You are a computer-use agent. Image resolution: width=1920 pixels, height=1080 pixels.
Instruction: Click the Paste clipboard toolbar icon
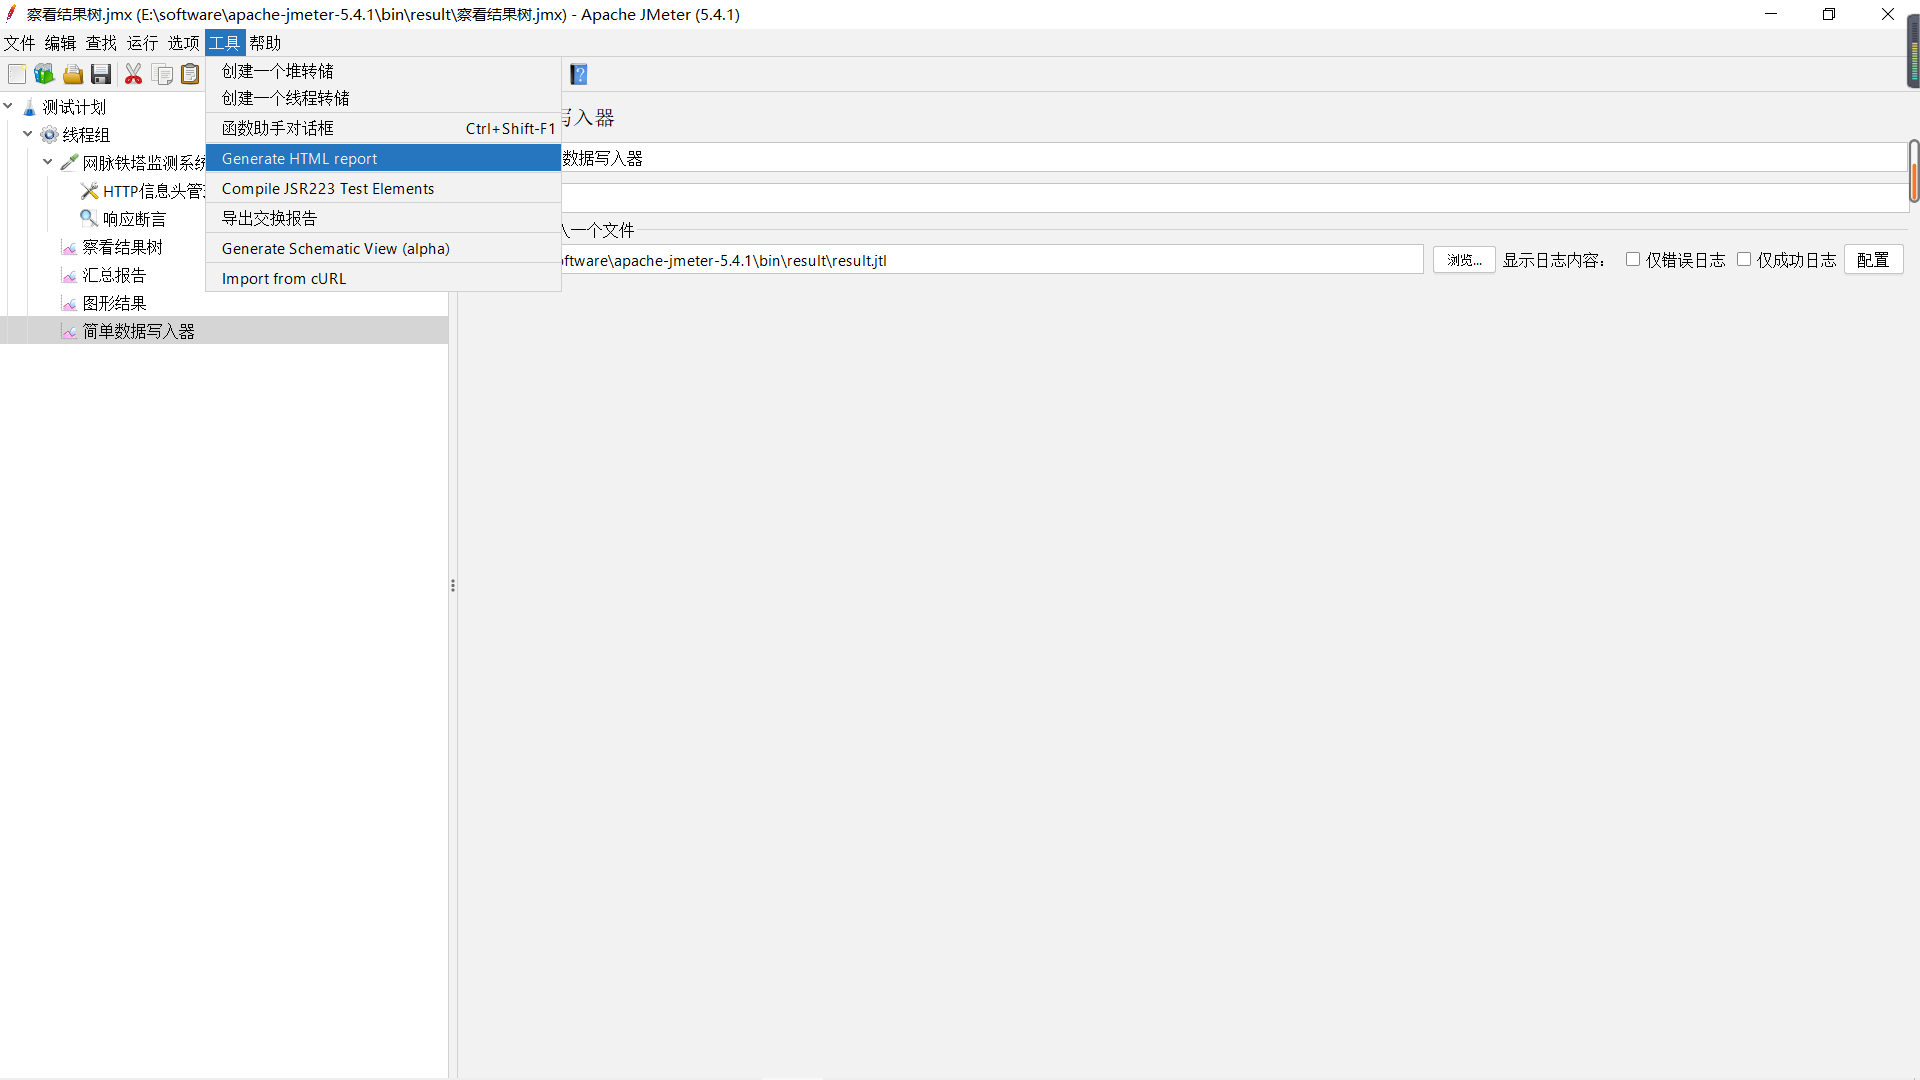(190, 74)
